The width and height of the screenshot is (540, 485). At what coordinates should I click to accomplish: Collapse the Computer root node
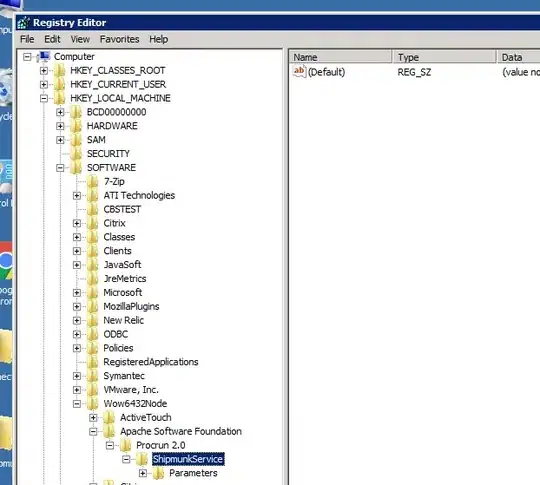(x=27, y=57)
